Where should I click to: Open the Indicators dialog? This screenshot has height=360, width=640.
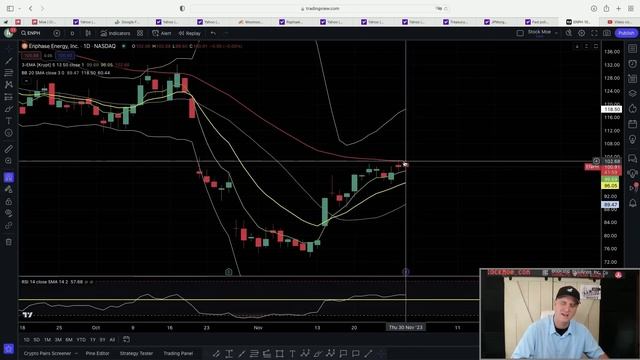pos(115,33)
